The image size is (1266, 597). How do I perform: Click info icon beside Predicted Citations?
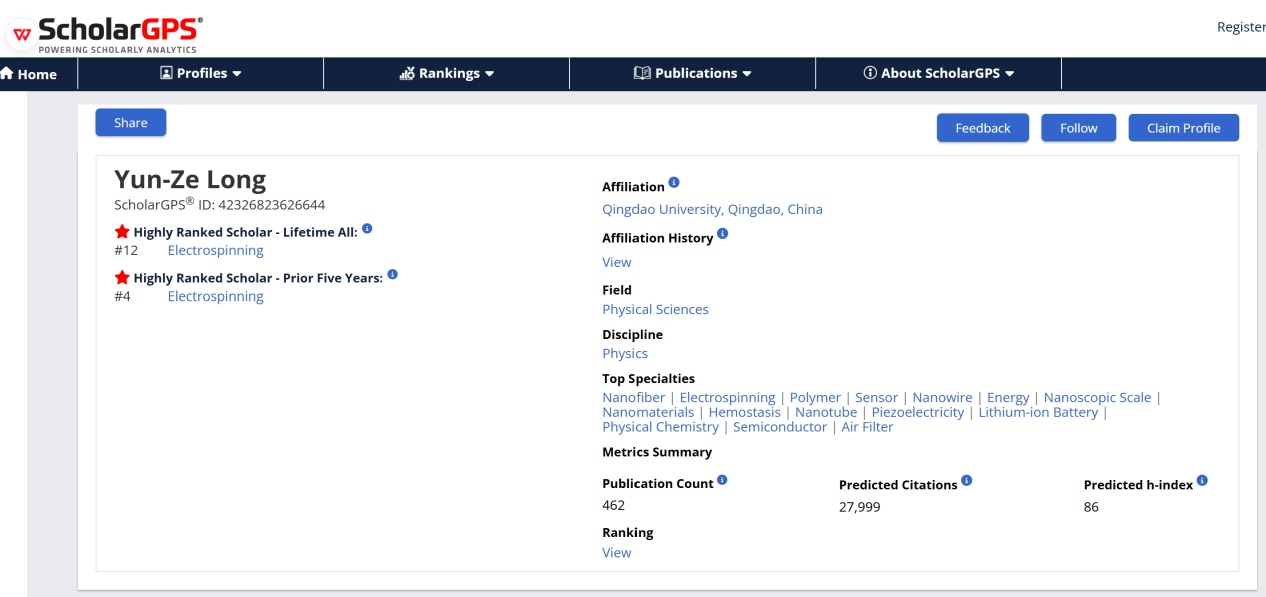pyautogui.click(x=967, y=481)
